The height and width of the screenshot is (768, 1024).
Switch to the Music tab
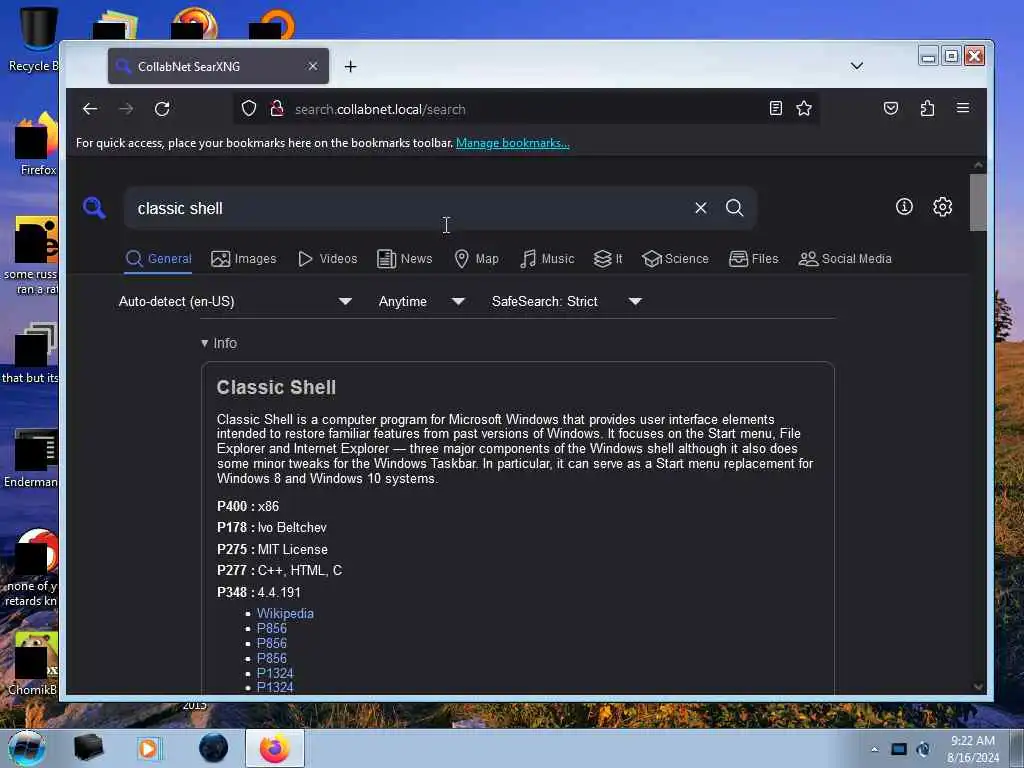(x=547, y=259)
